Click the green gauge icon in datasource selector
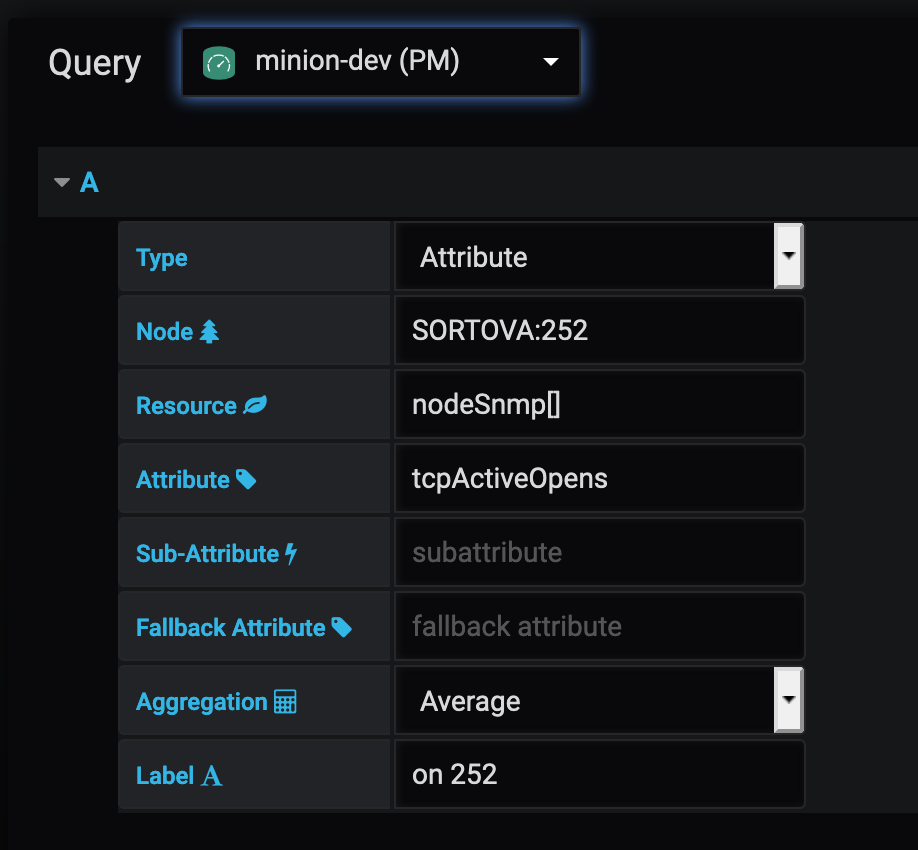Viewport: 918px width, 850px height. [x=217, y=60]
